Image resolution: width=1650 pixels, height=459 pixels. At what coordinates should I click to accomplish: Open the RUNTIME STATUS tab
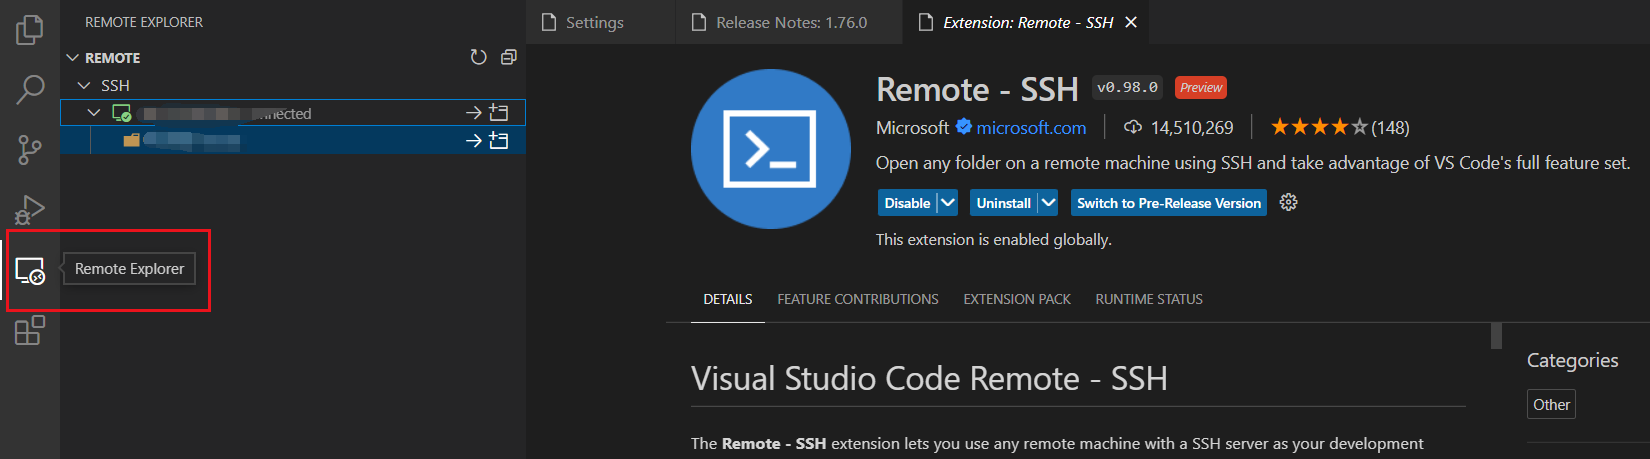pyautogui.click(x=1149, y=299)
